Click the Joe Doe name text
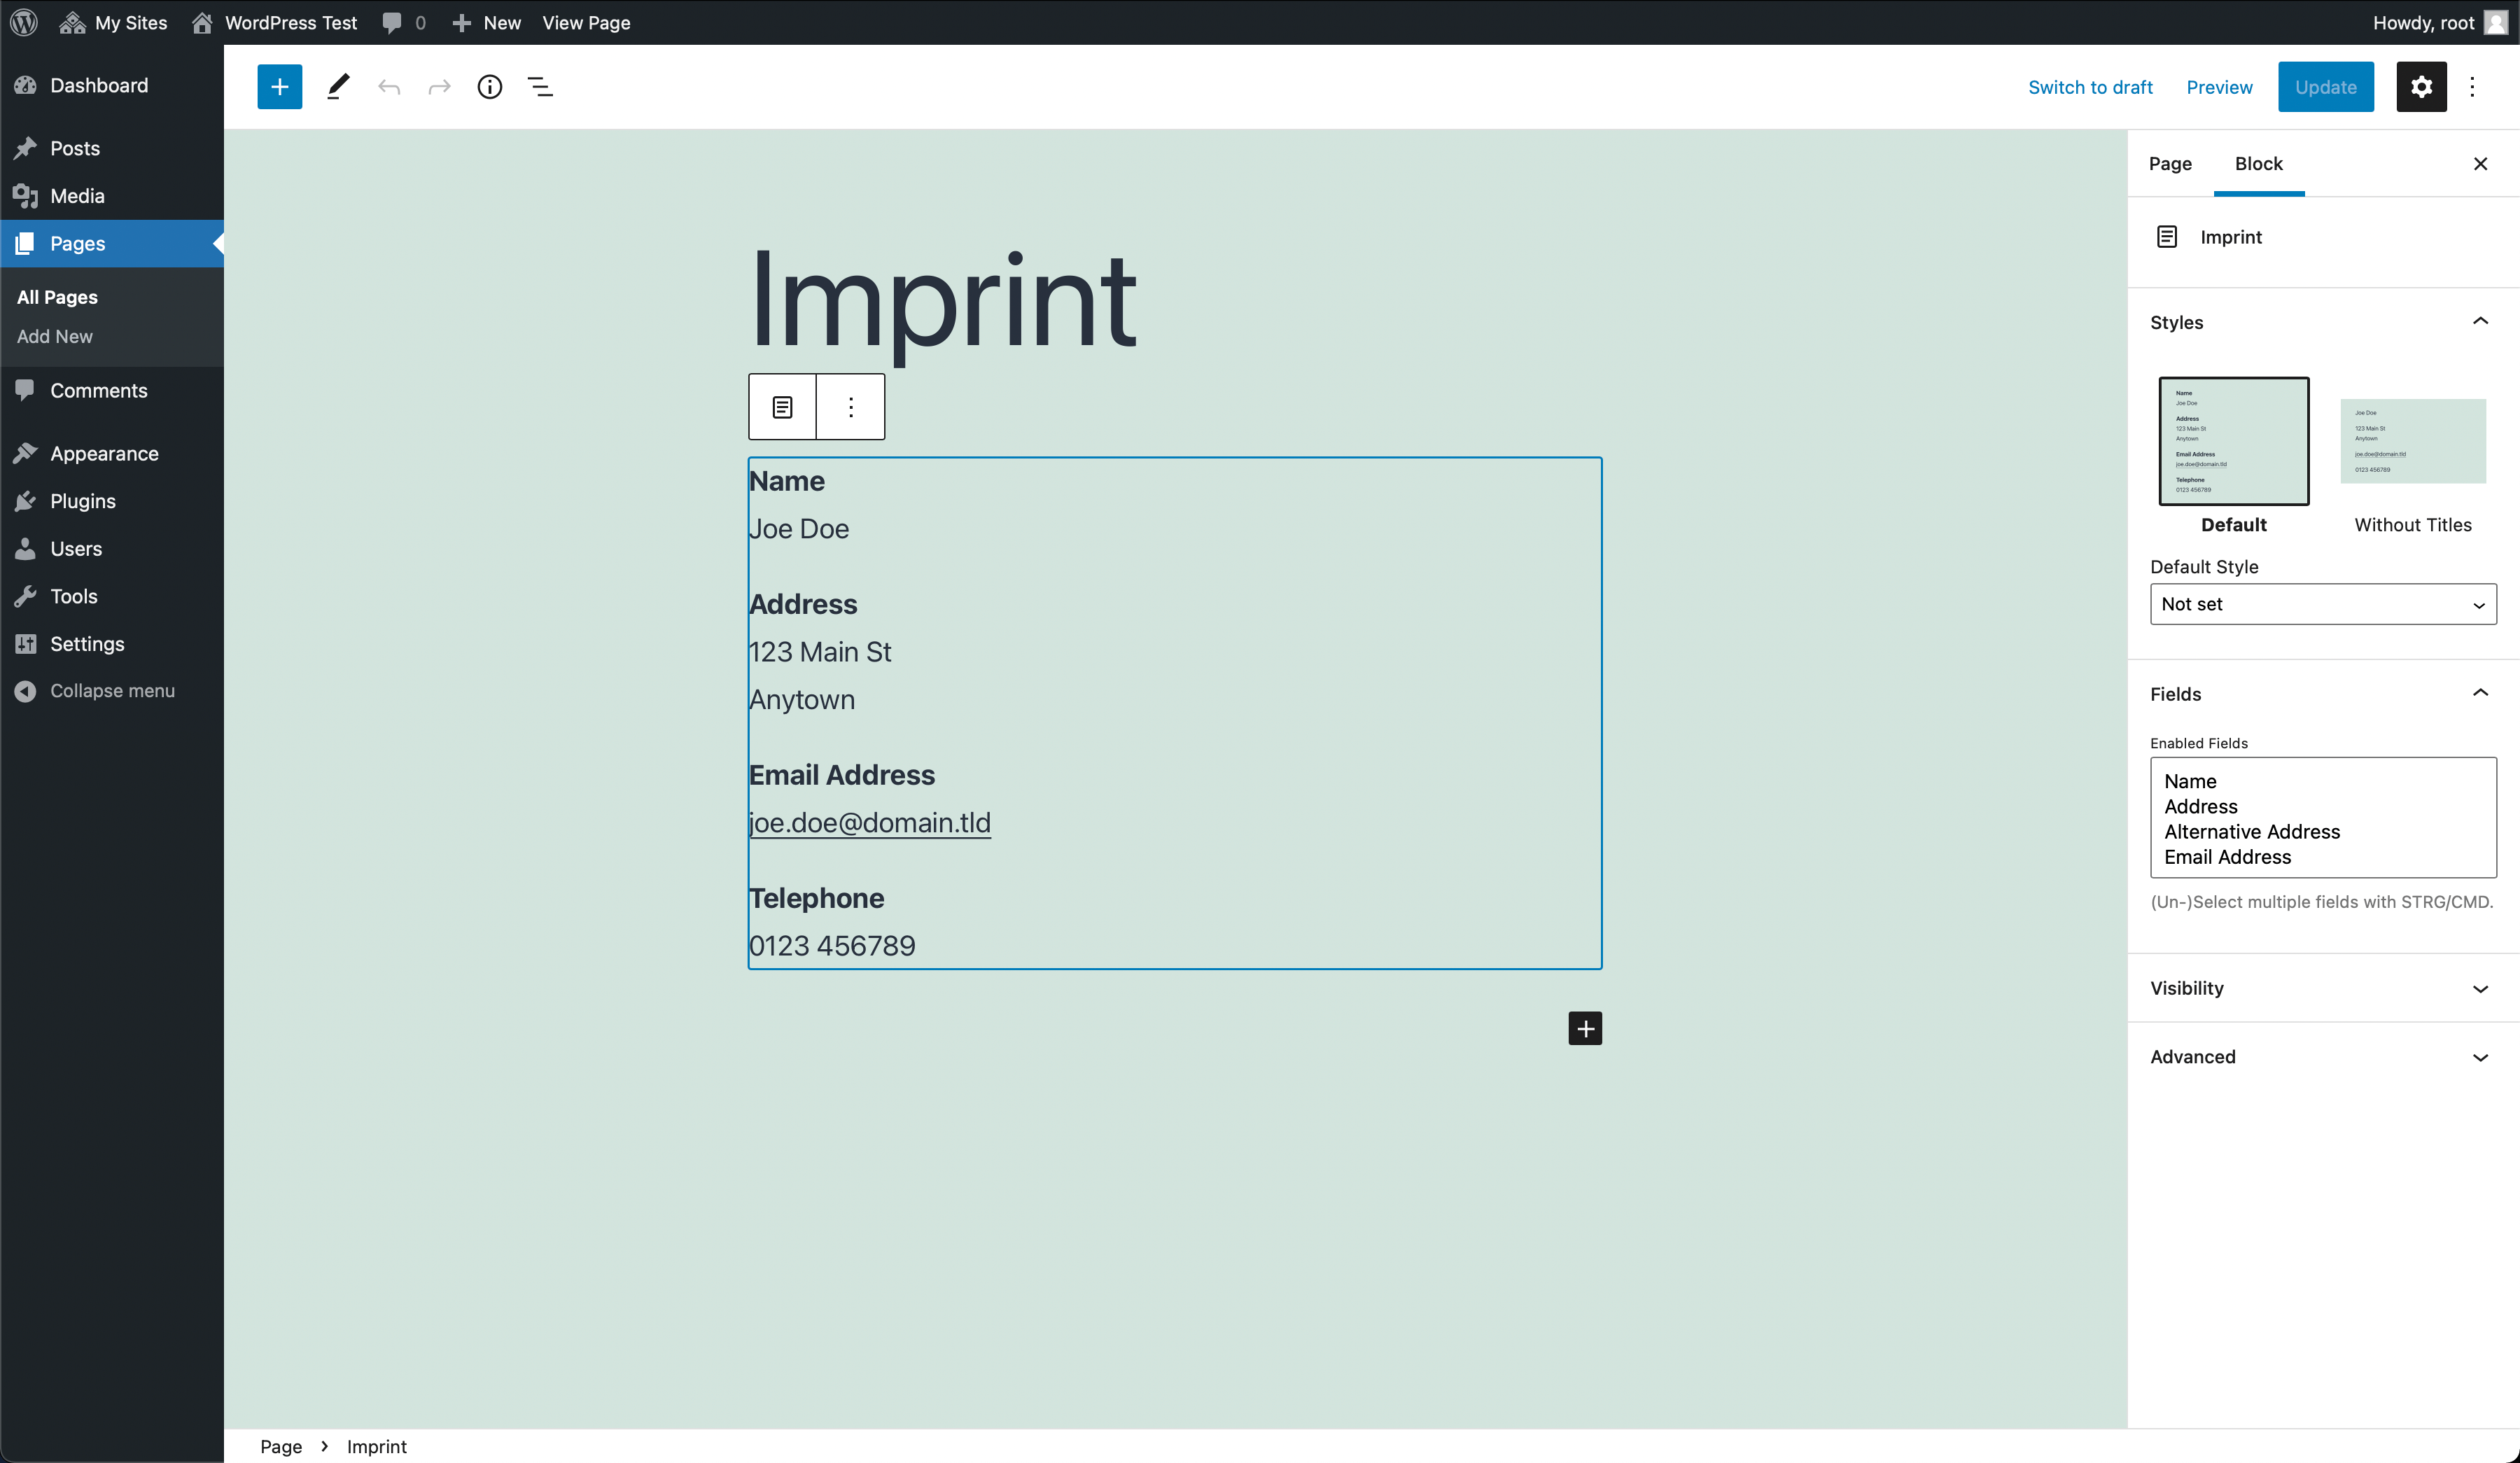Viewport: 2520px width, 1463px height. 798,529
